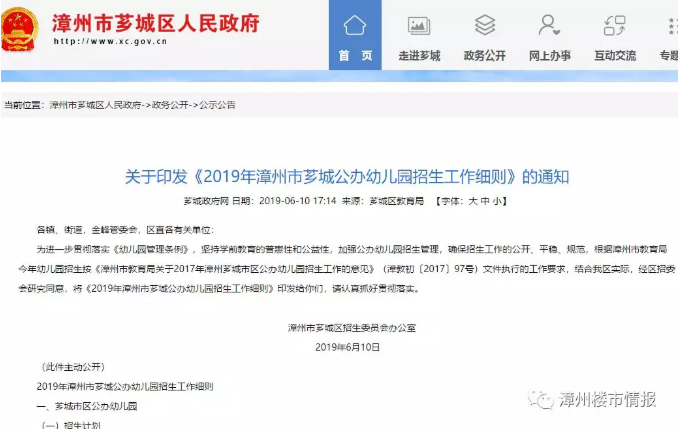This screenshot has height=440, width=681.
Task: Set font size to 中 (medium)
Action: (484, 201)
